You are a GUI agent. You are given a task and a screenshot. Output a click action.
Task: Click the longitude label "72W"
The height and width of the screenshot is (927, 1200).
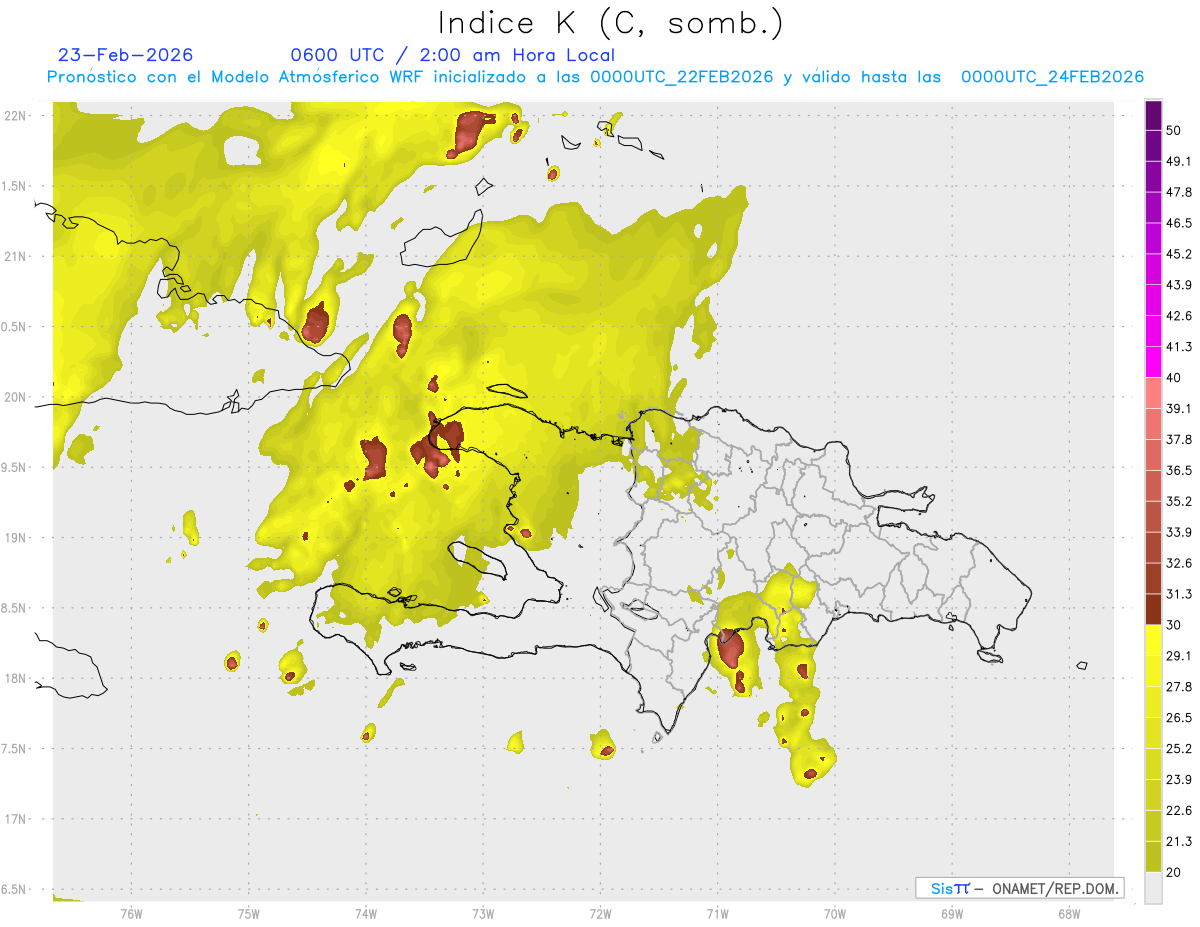click(x=600, y=913)
